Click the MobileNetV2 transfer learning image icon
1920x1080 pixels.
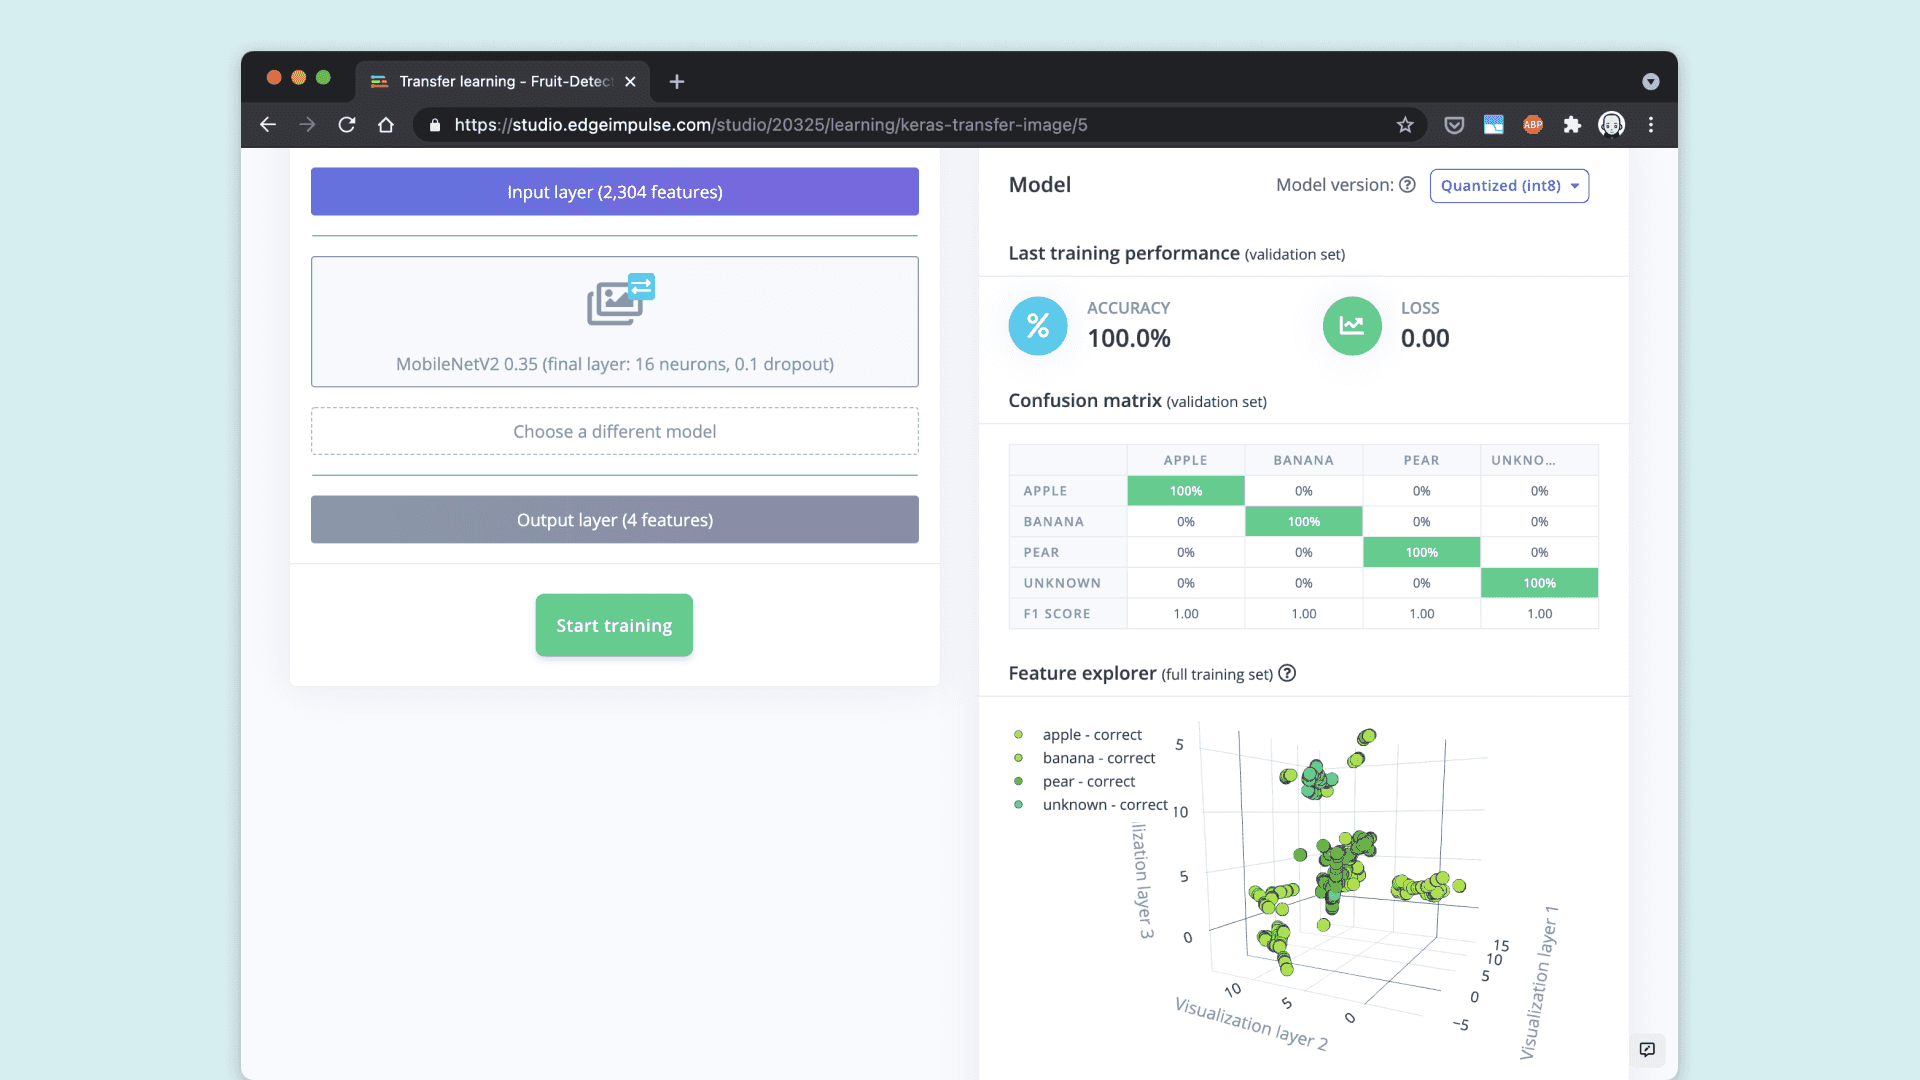[620, 300]
